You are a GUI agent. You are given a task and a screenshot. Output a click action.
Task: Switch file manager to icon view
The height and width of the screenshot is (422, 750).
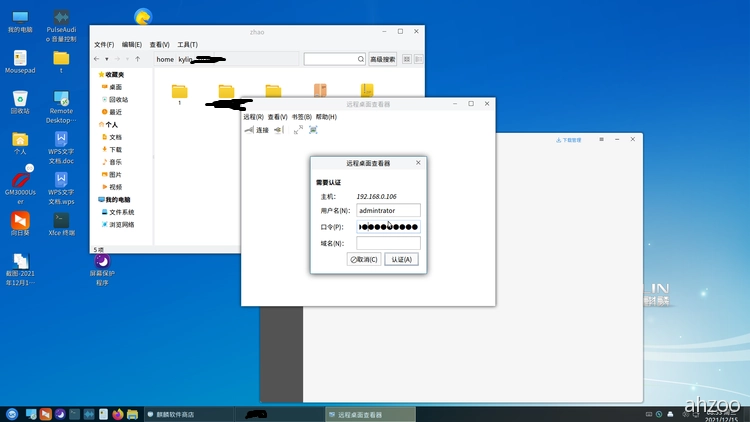click(407, 59)
